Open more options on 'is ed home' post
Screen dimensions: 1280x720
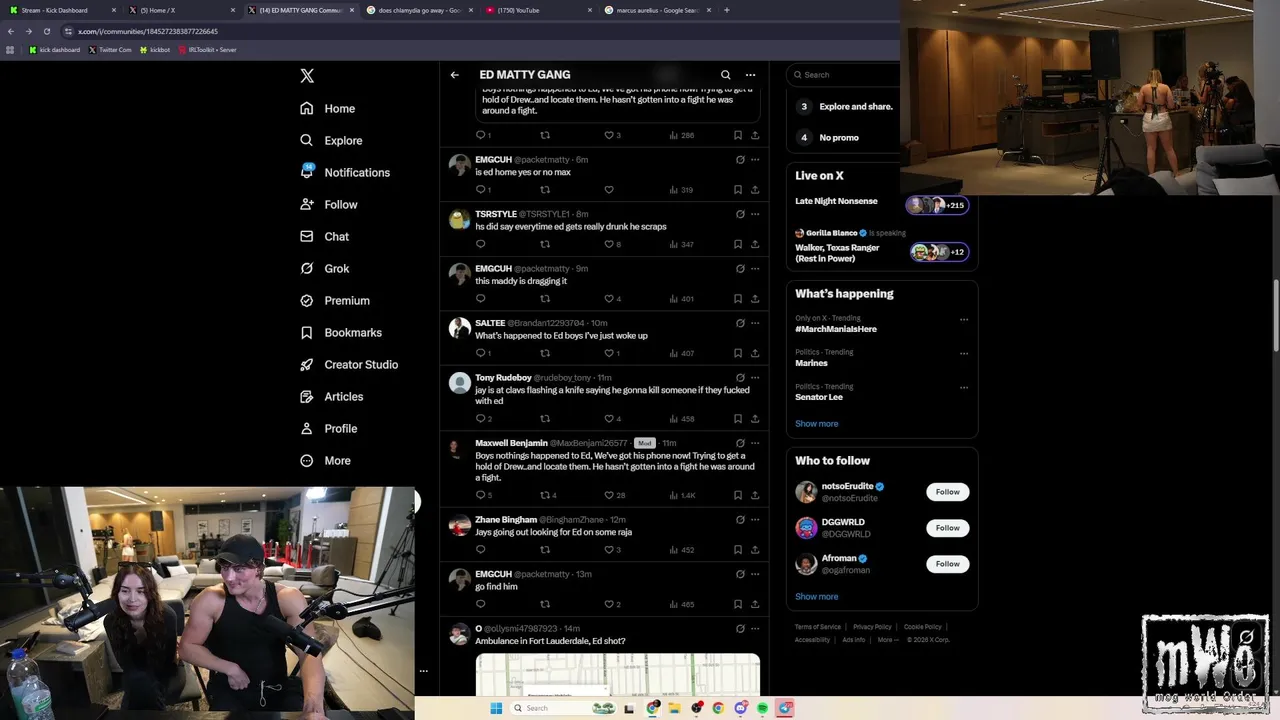coord(755,159)
